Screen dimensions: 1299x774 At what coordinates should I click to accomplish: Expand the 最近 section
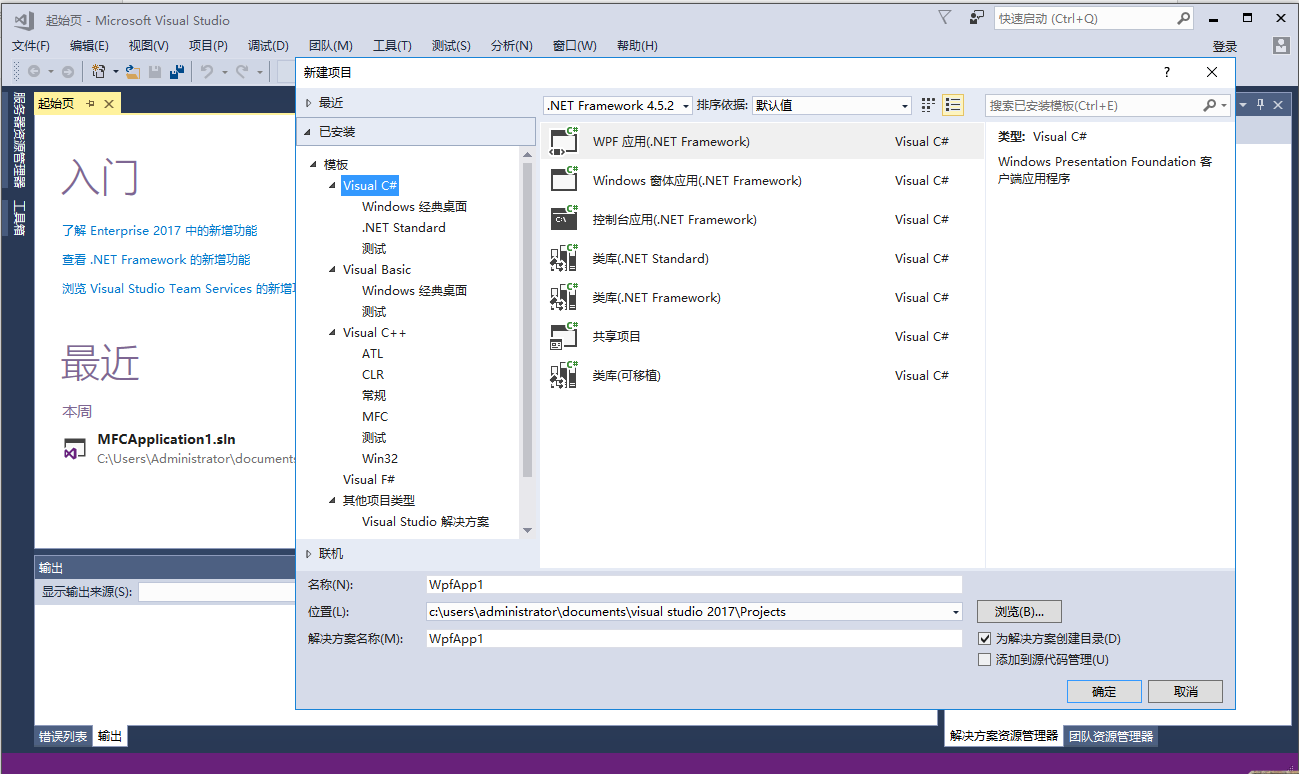tap(309, 103)
